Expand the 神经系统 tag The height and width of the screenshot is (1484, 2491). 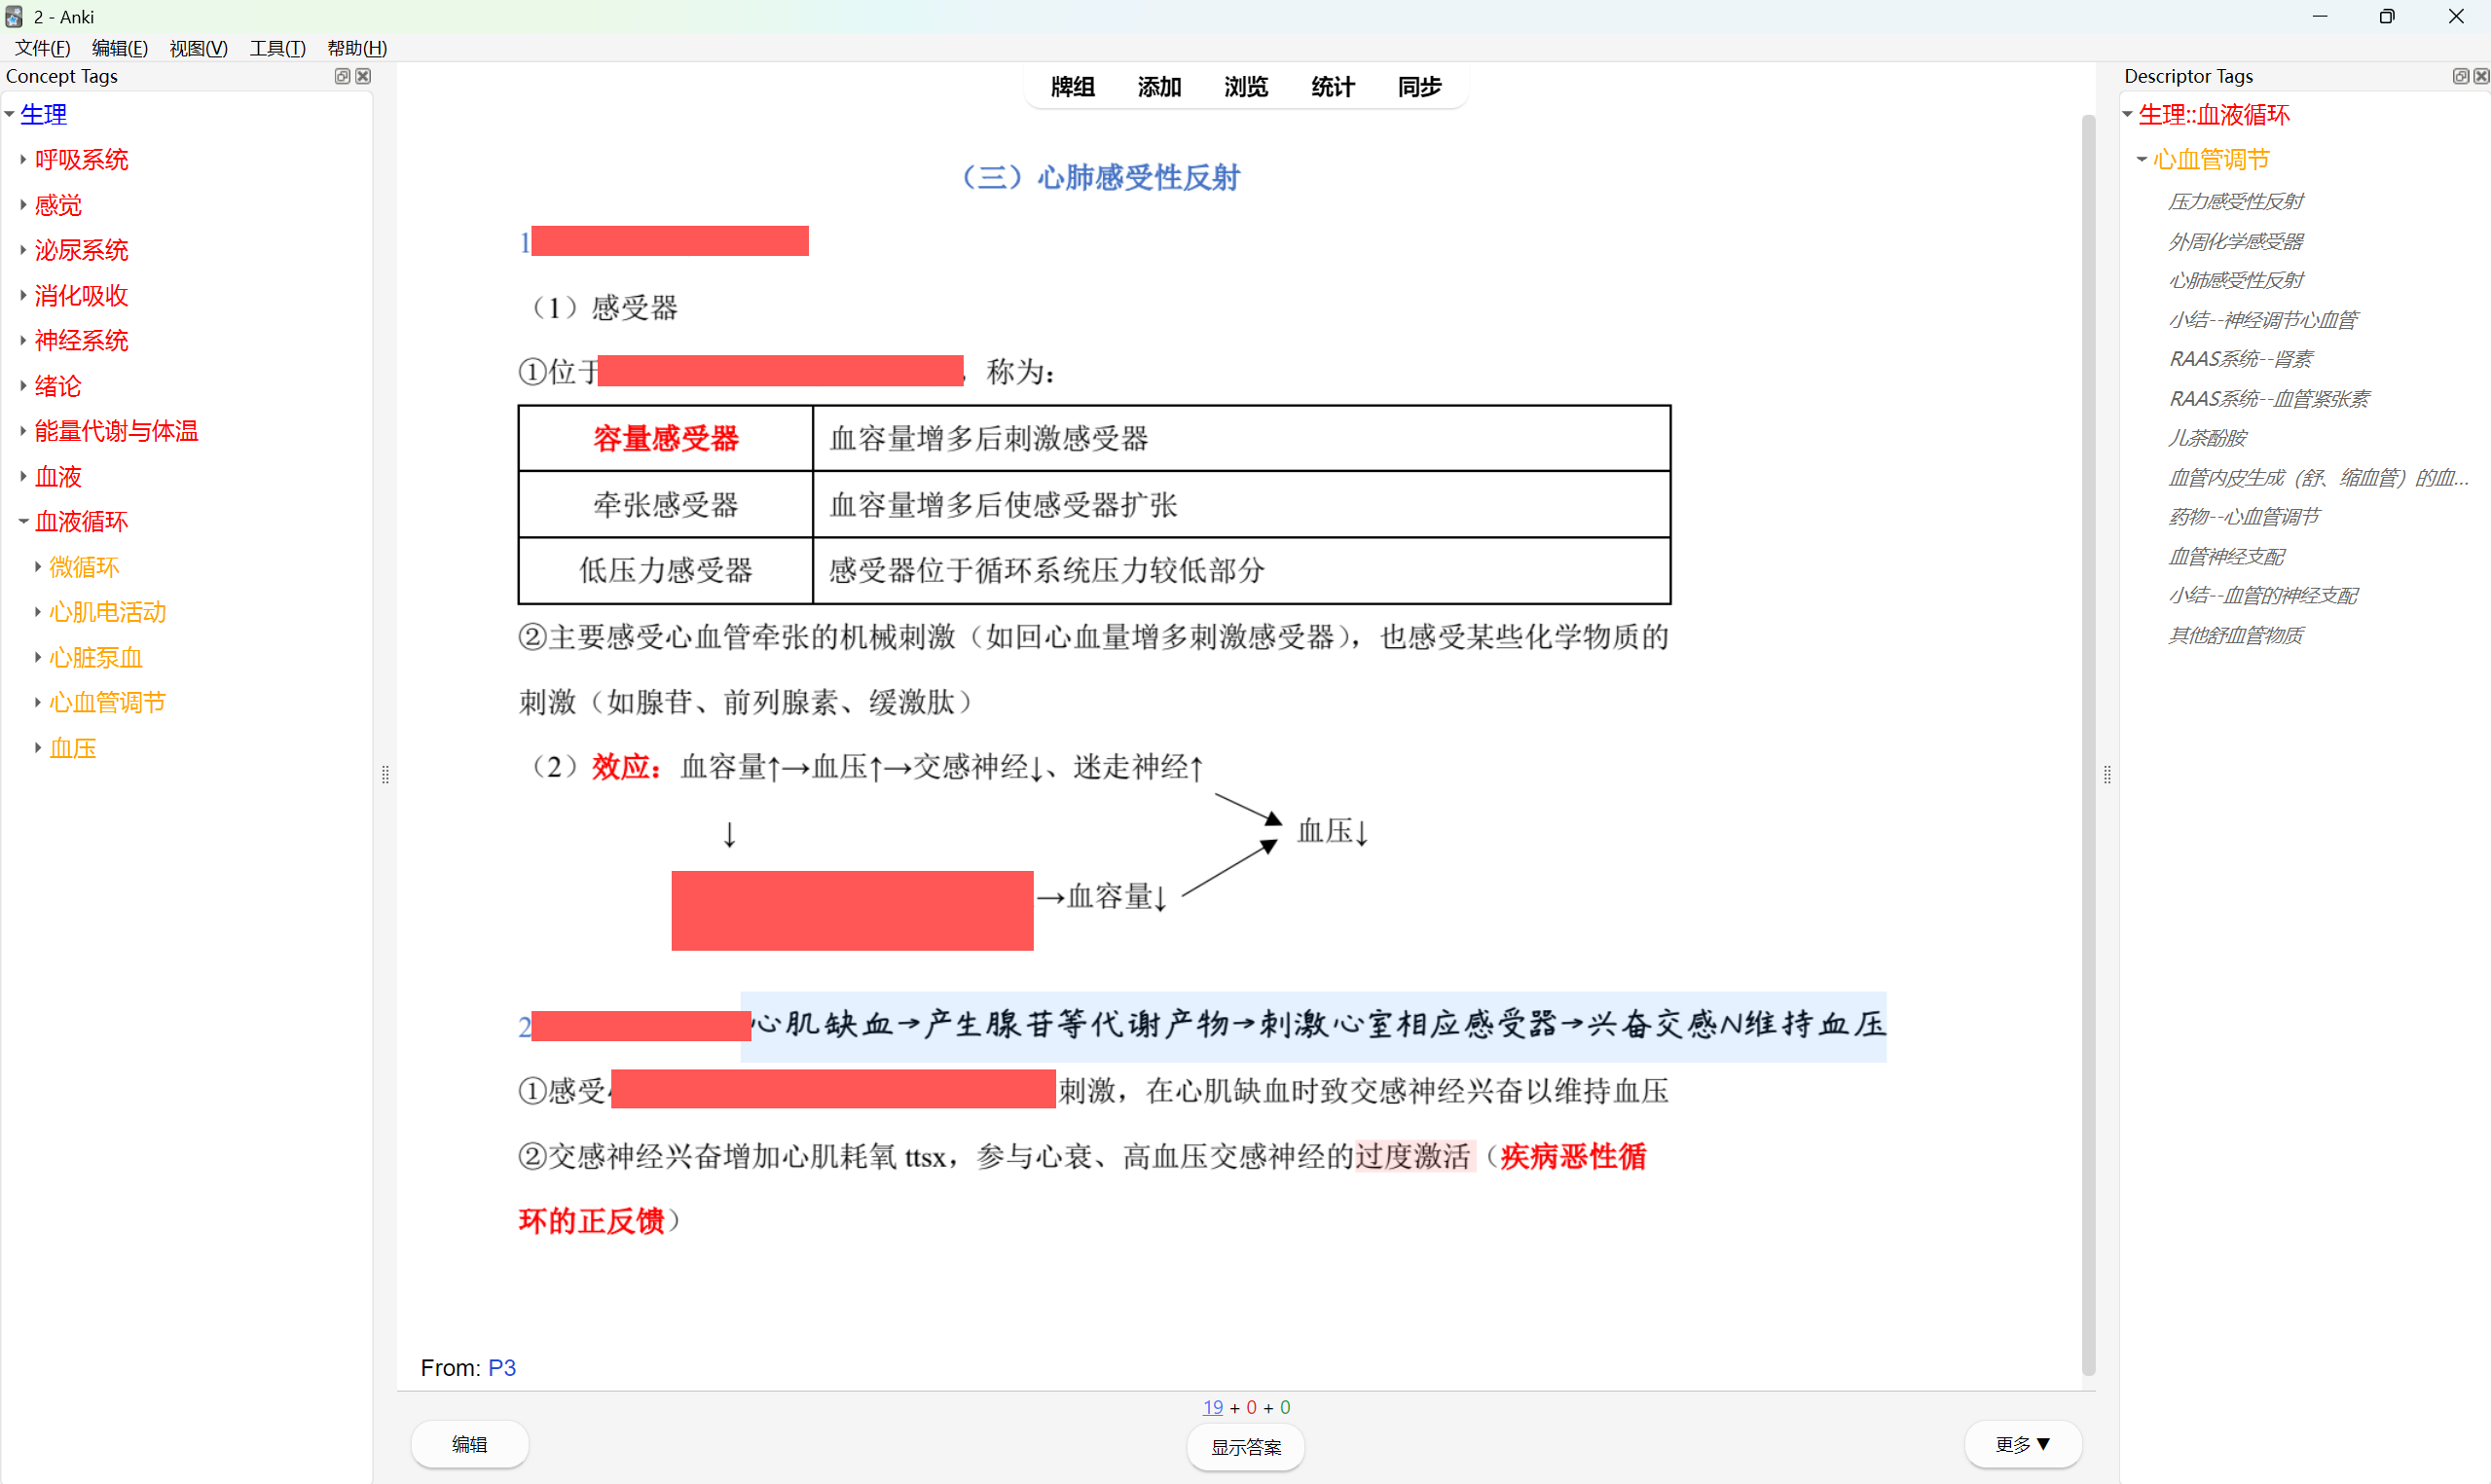click(x=23, y=340)
